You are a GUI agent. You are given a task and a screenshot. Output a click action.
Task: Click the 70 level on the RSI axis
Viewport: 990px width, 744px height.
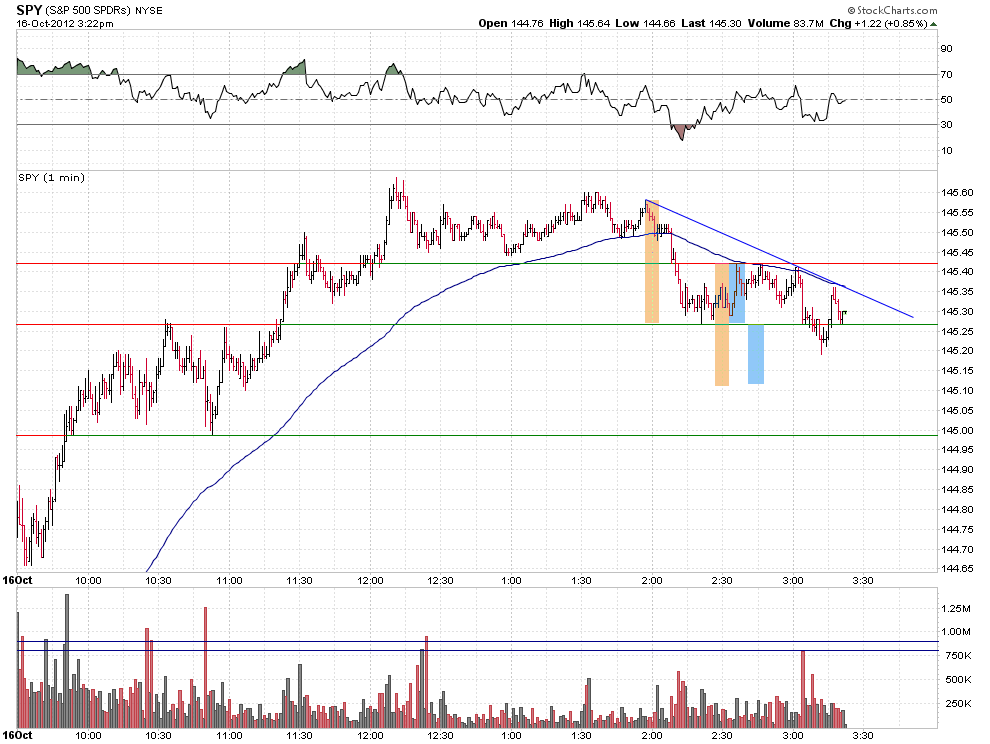(x=946, y=75)
